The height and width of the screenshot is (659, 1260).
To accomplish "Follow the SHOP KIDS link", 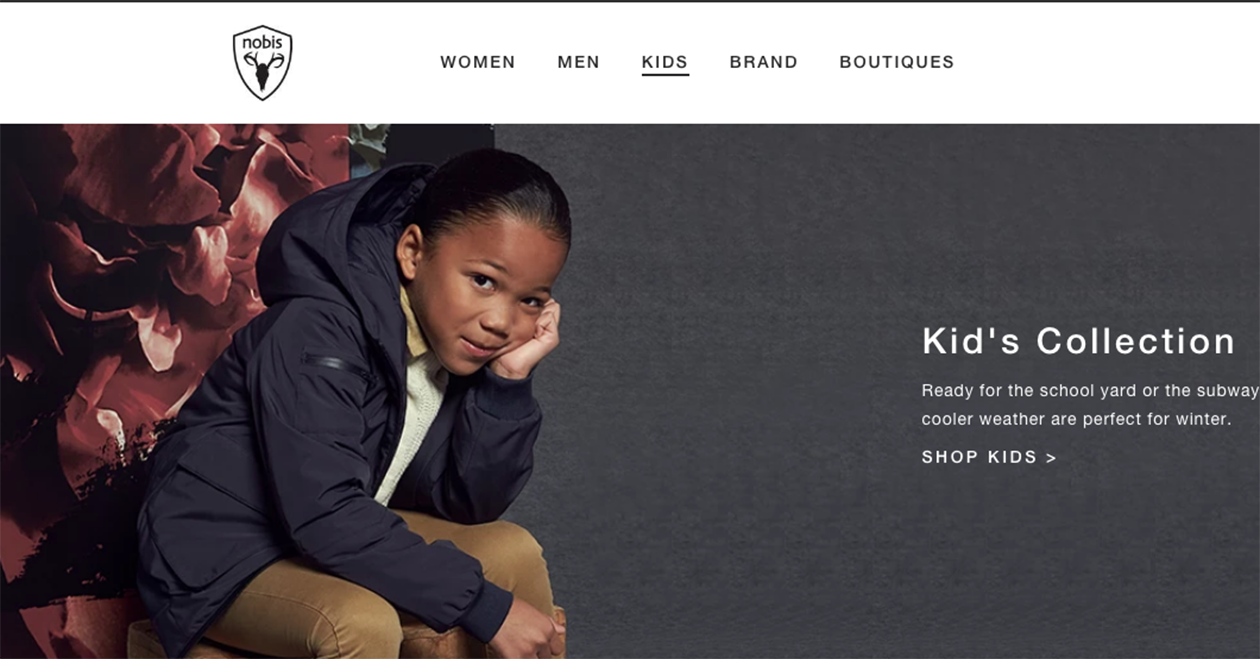I will coord(989,457).
